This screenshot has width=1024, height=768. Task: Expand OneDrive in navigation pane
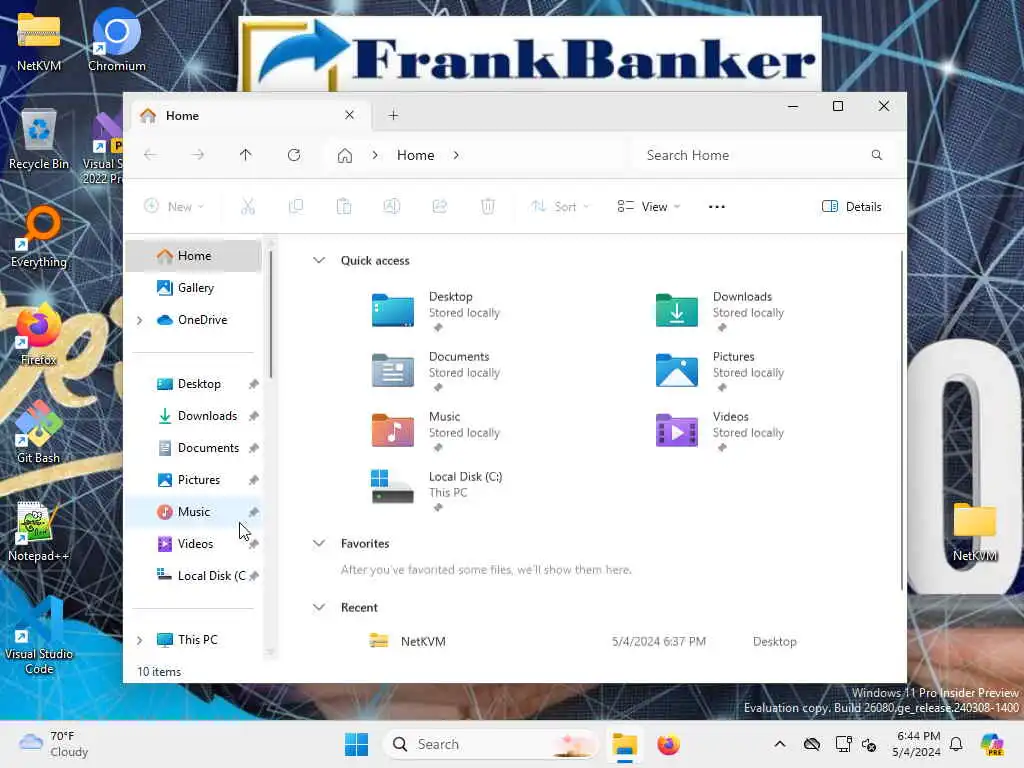(x=139, y=320)
